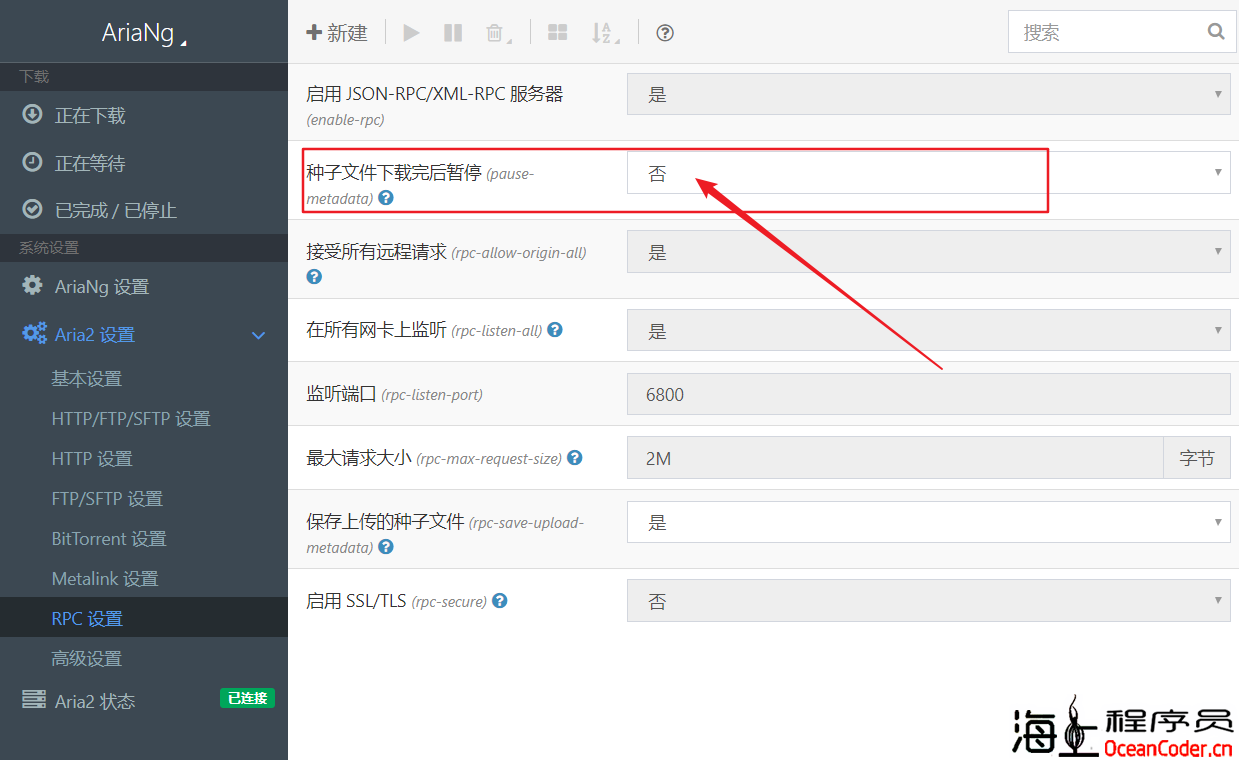Click the 新建 new task button
Viewport: 1239px width, 760px height.
(337, 33)
